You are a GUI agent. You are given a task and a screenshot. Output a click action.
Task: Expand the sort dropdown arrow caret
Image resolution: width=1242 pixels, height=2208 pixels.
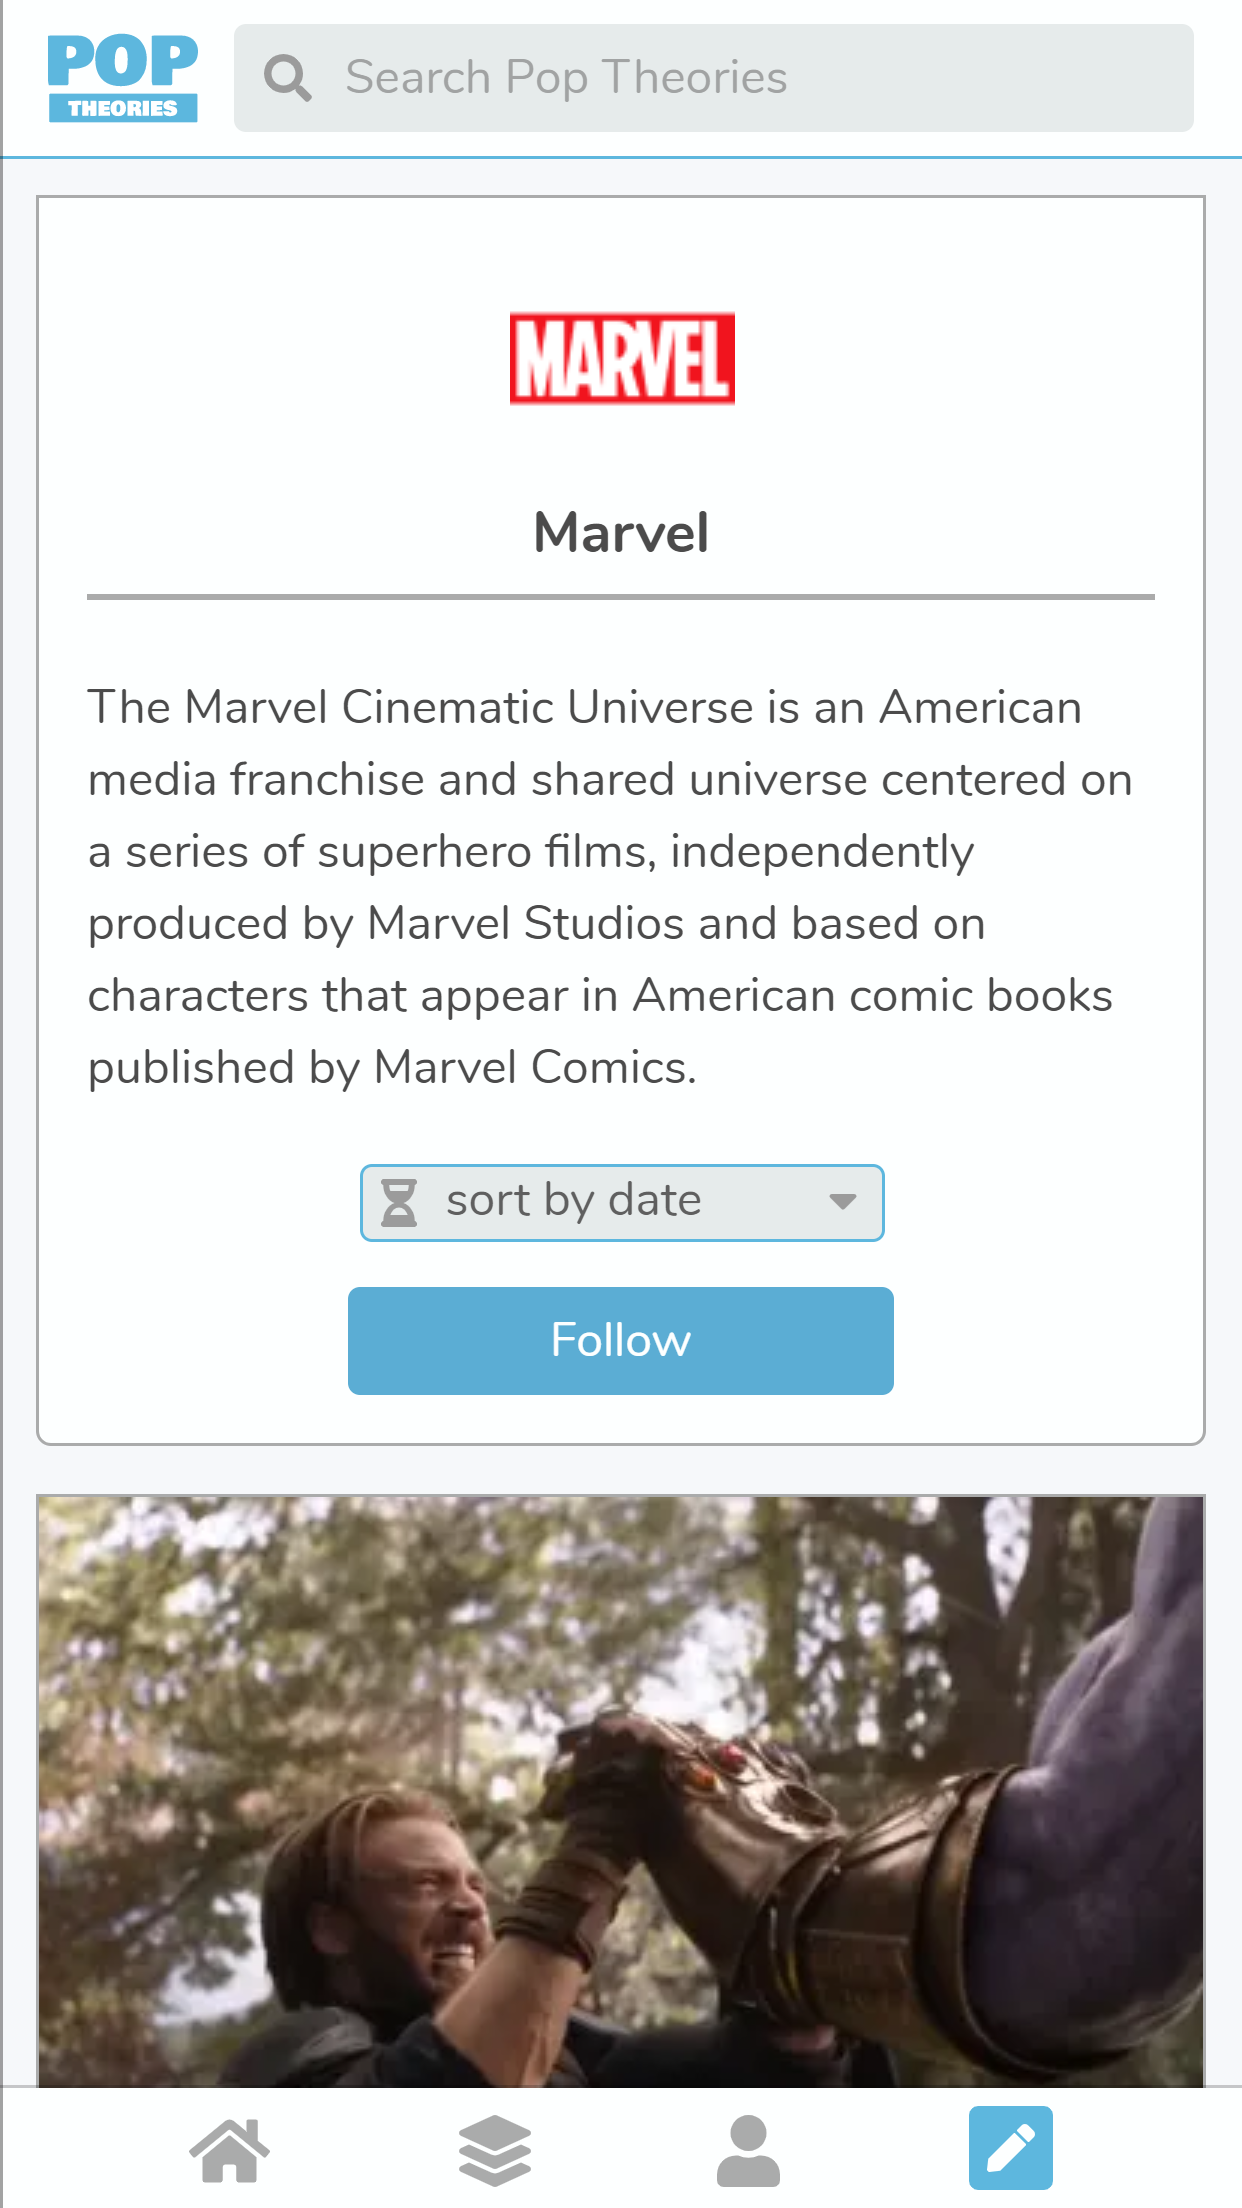pyautogui.click(x=842, y=1202)
